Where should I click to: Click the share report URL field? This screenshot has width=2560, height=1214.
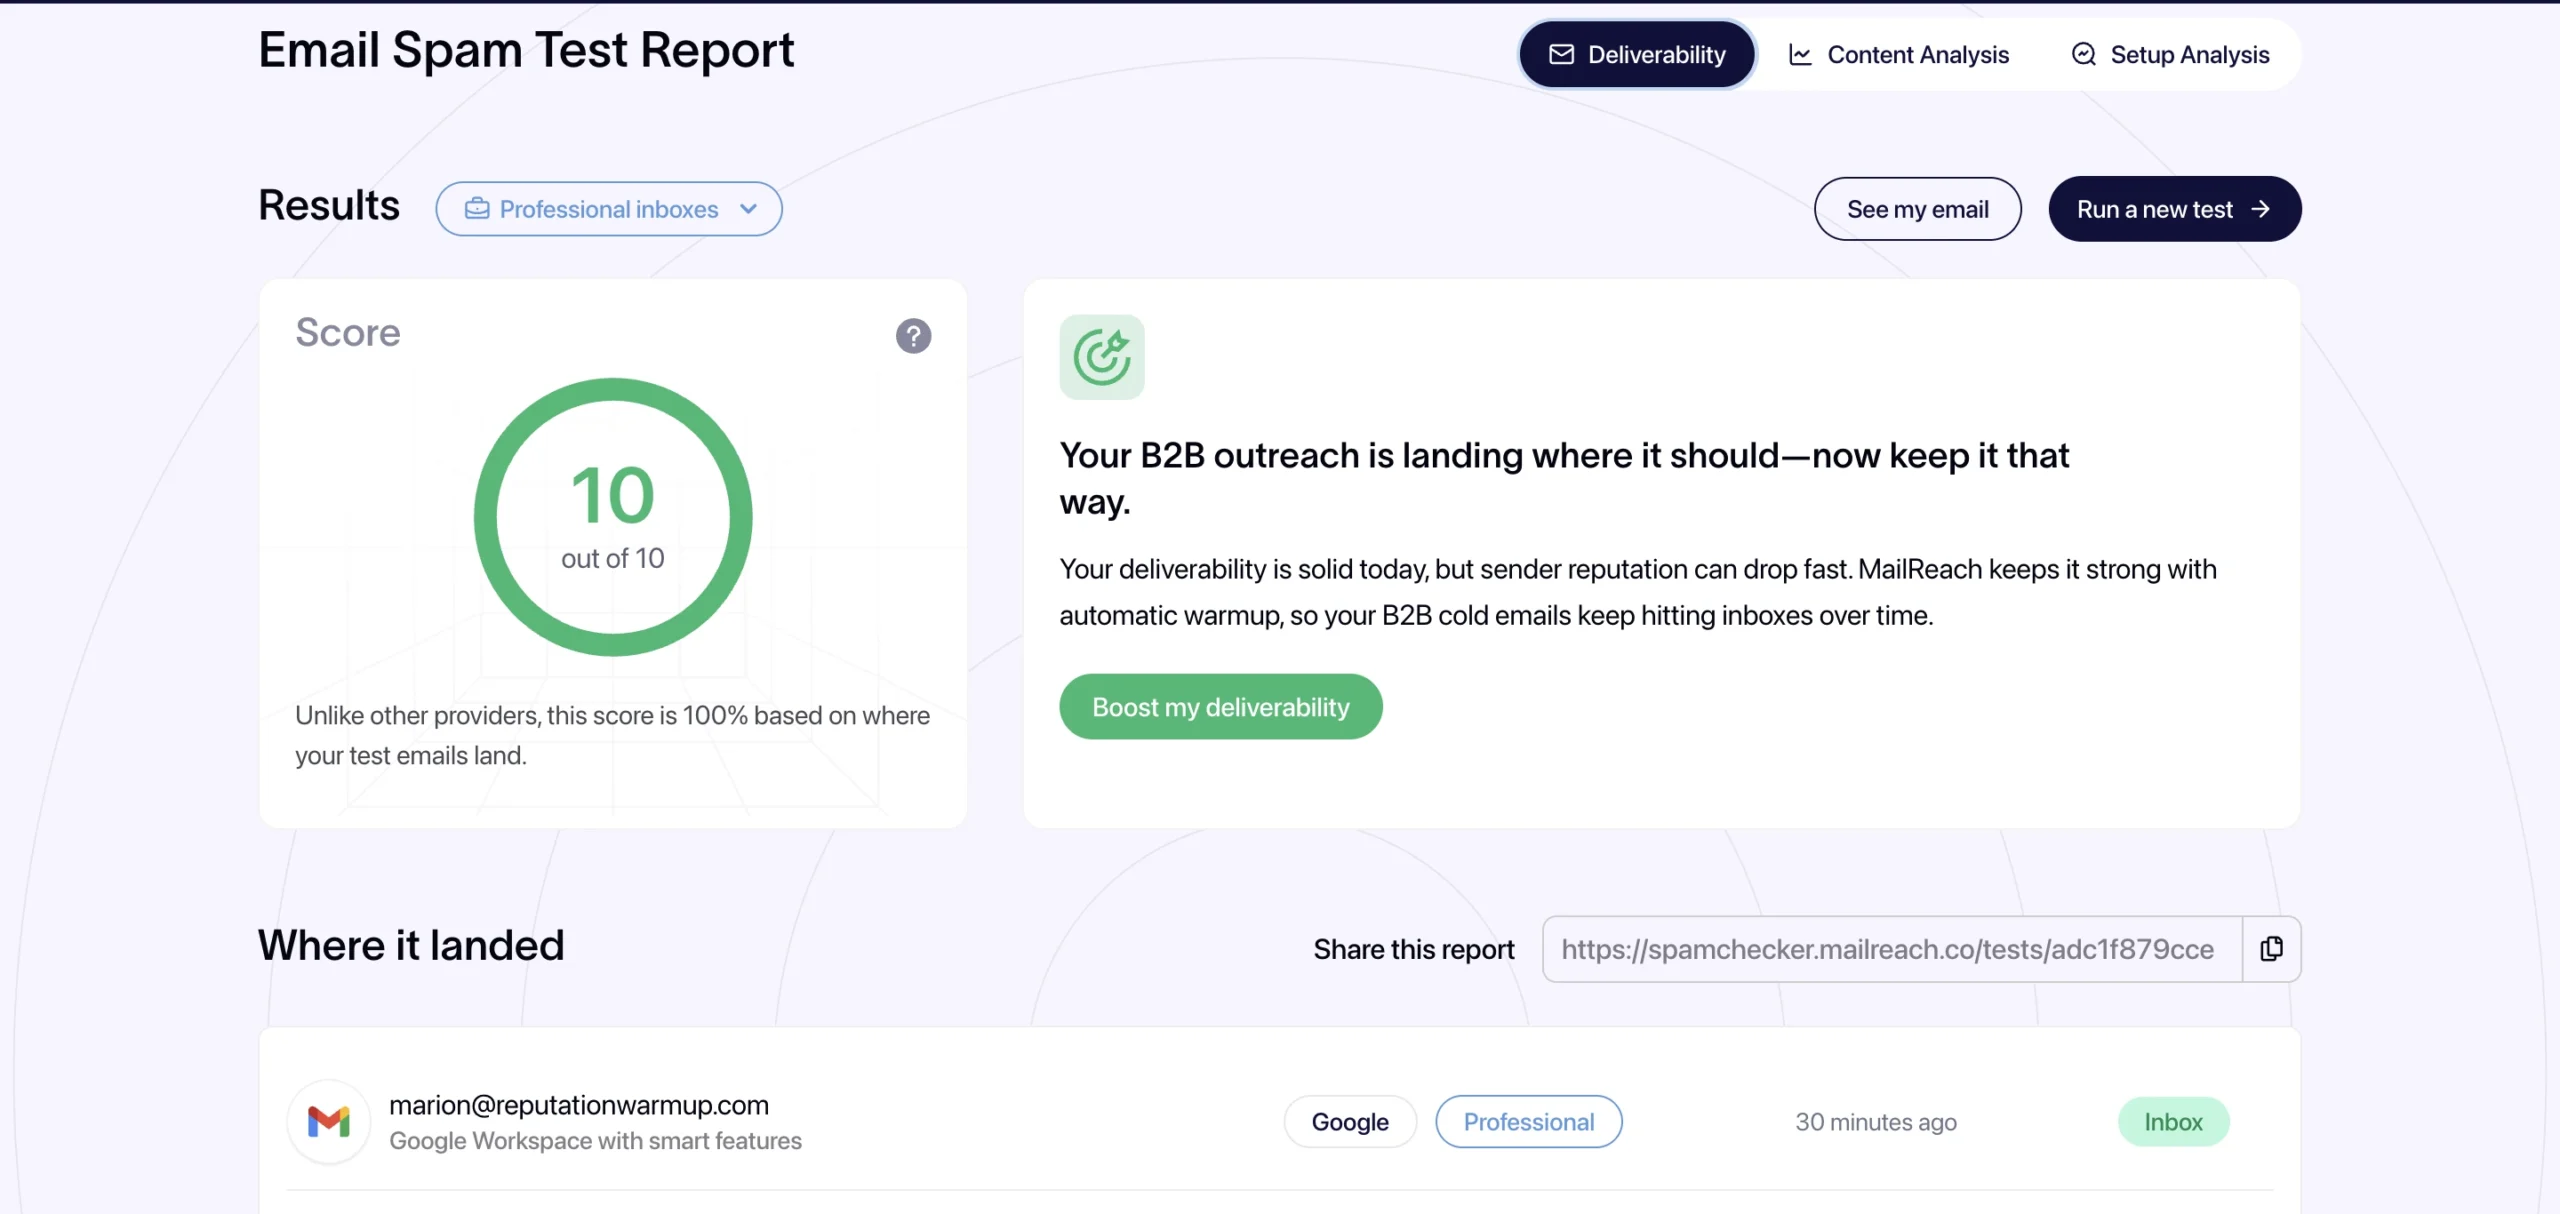pyautogui.click(x=1892, y=949)
